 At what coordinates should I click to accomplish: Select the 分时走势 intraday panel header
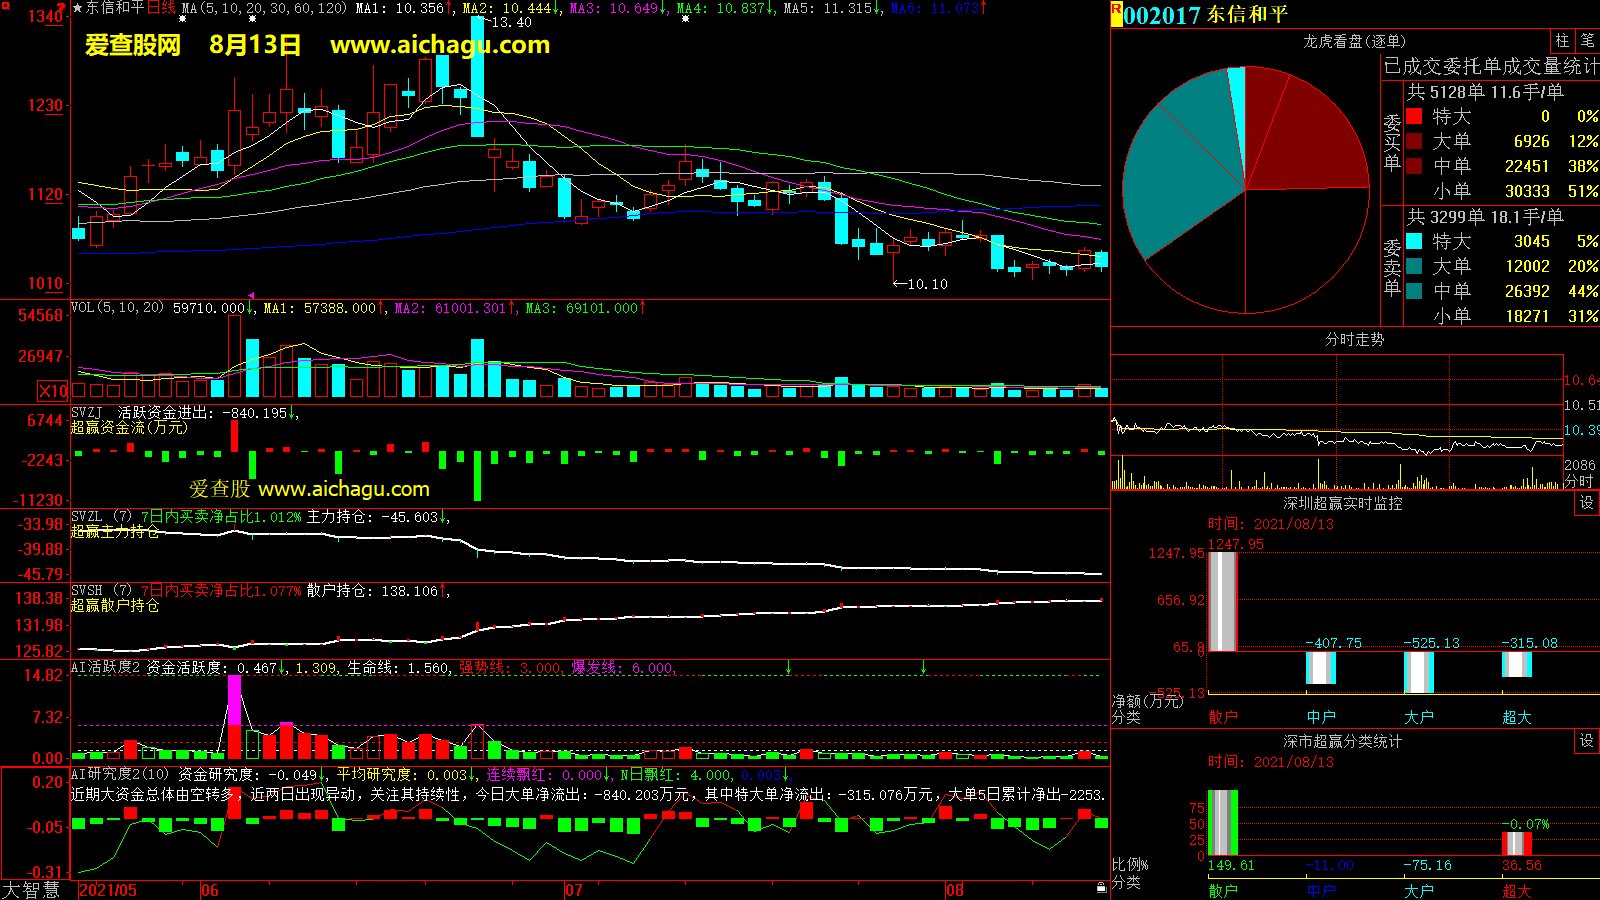(1354, 340)
